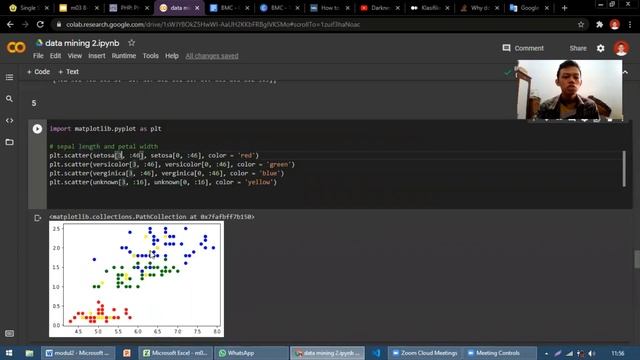The image size is (640, 360).
Task: Close the data mining browser tab
Action: coord(197,8)
